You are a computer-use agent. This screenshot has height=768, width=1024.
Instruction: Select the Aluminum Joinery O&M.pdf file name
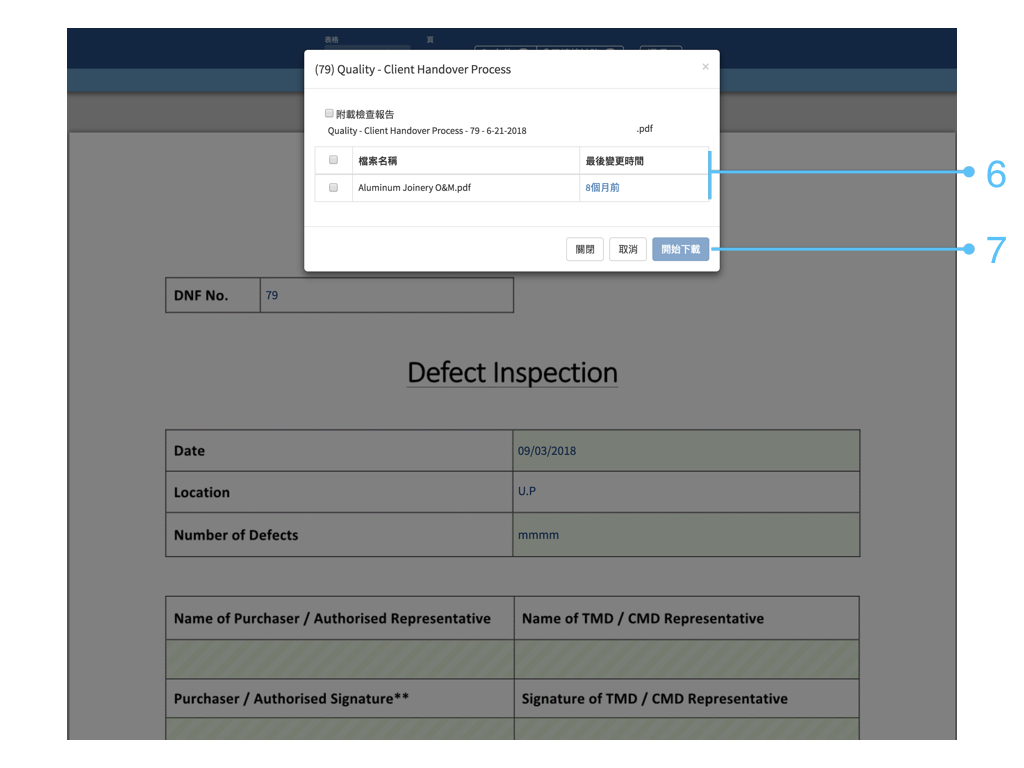pos(414,187)
